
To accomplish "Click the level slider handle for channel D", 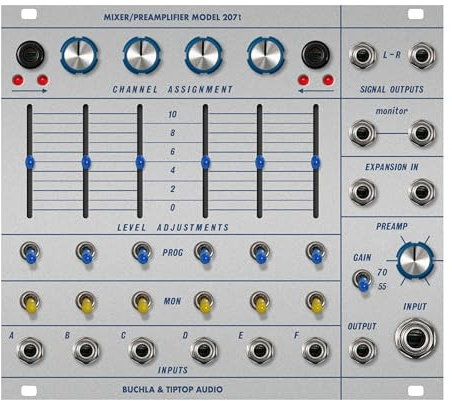I will pos(206,162).
